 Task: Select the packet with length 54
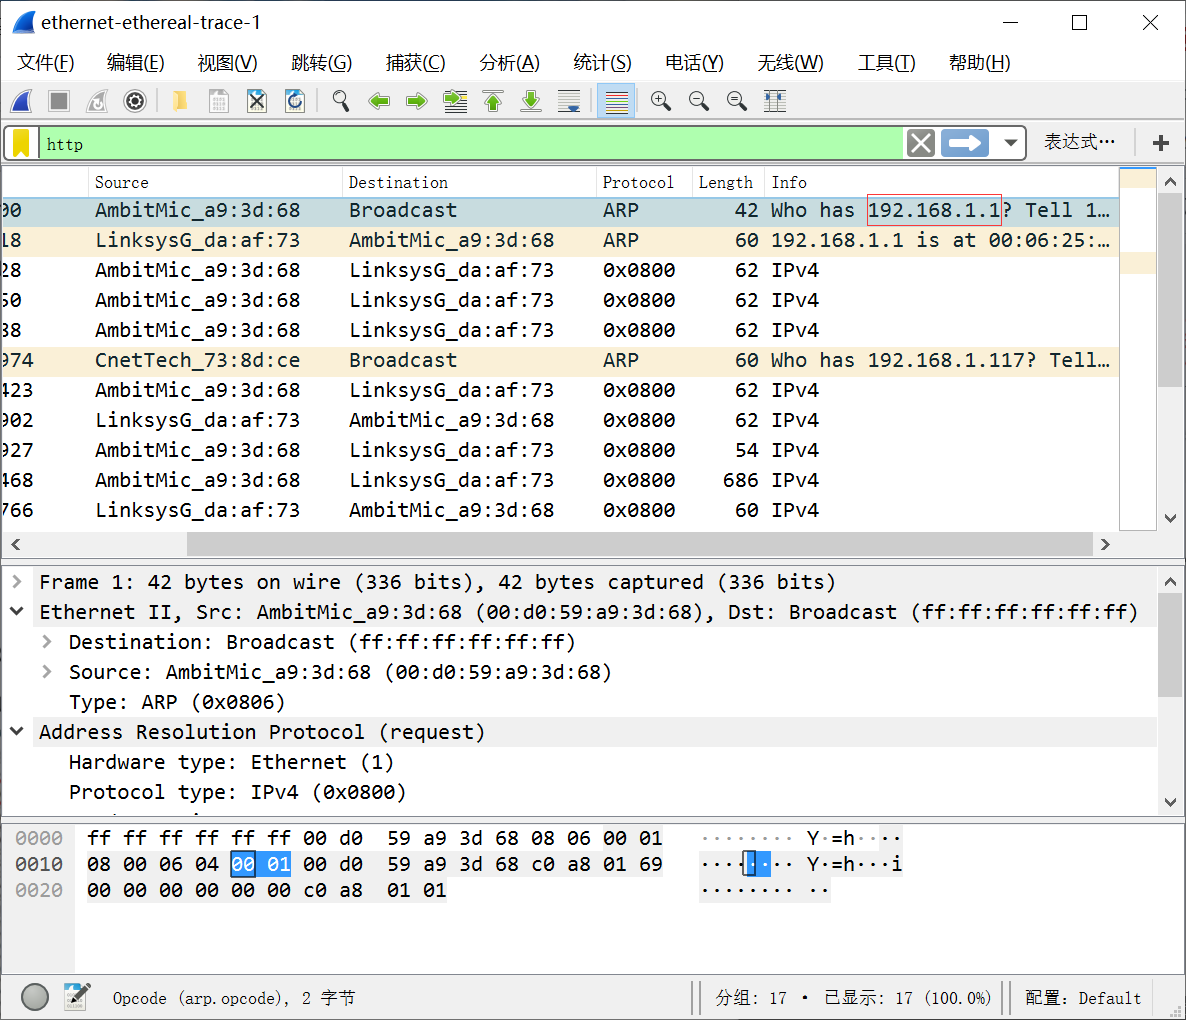click(x=560, y=451)
